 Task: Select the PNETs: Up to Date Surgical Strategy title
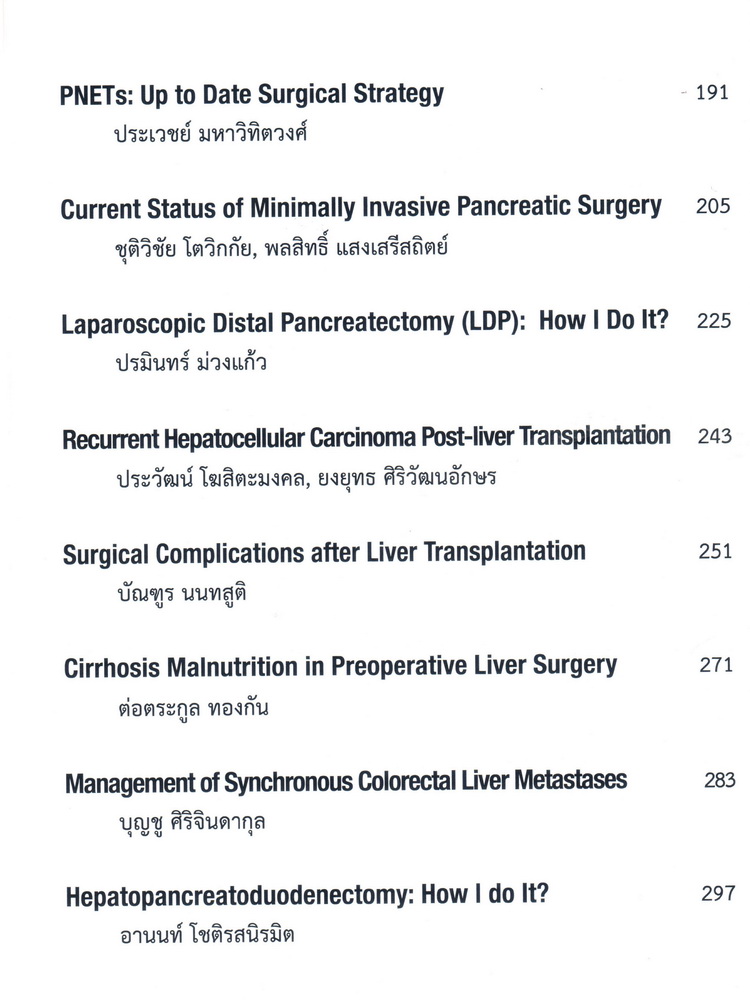(251, 95)
